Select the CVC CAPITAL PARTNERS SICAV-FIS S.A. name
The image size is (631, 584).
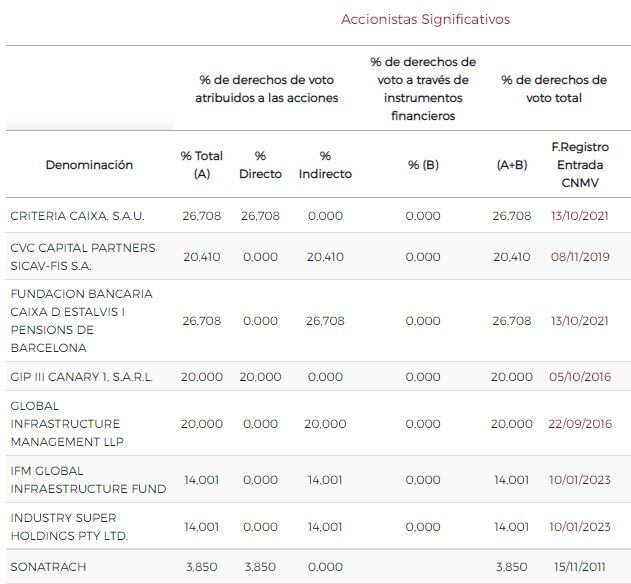click(83, 257)
